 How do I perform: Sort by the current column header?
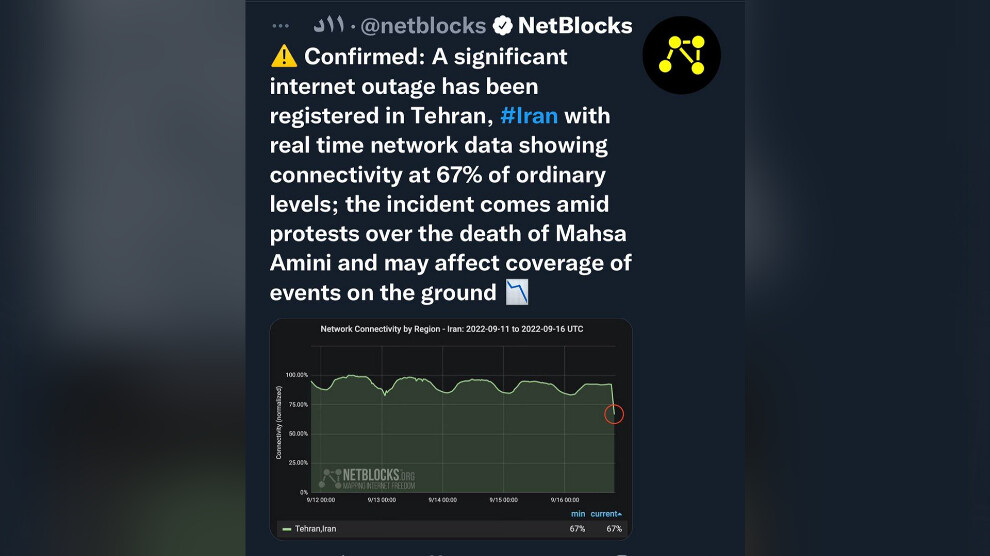tap(602, 514)
